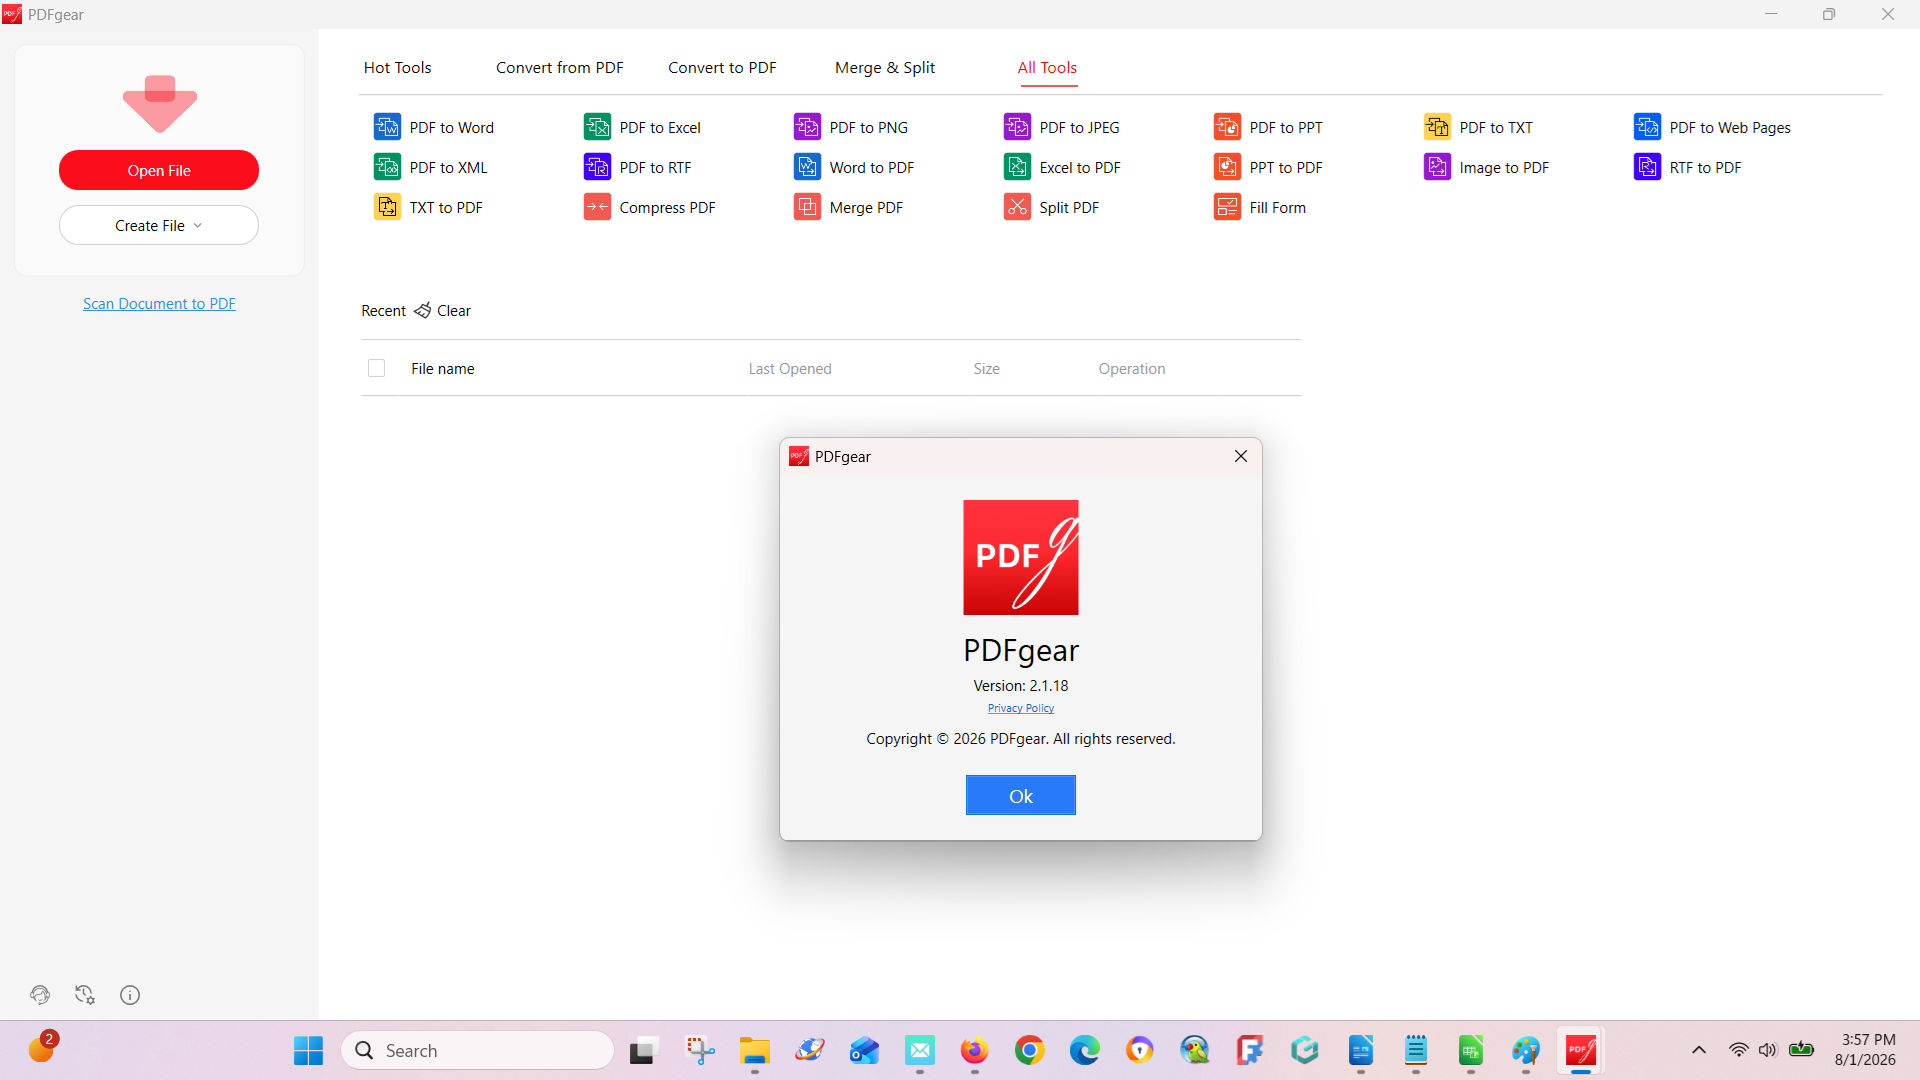
Task: Open Firefox from the taskbar
Action: coord(974,1050)
